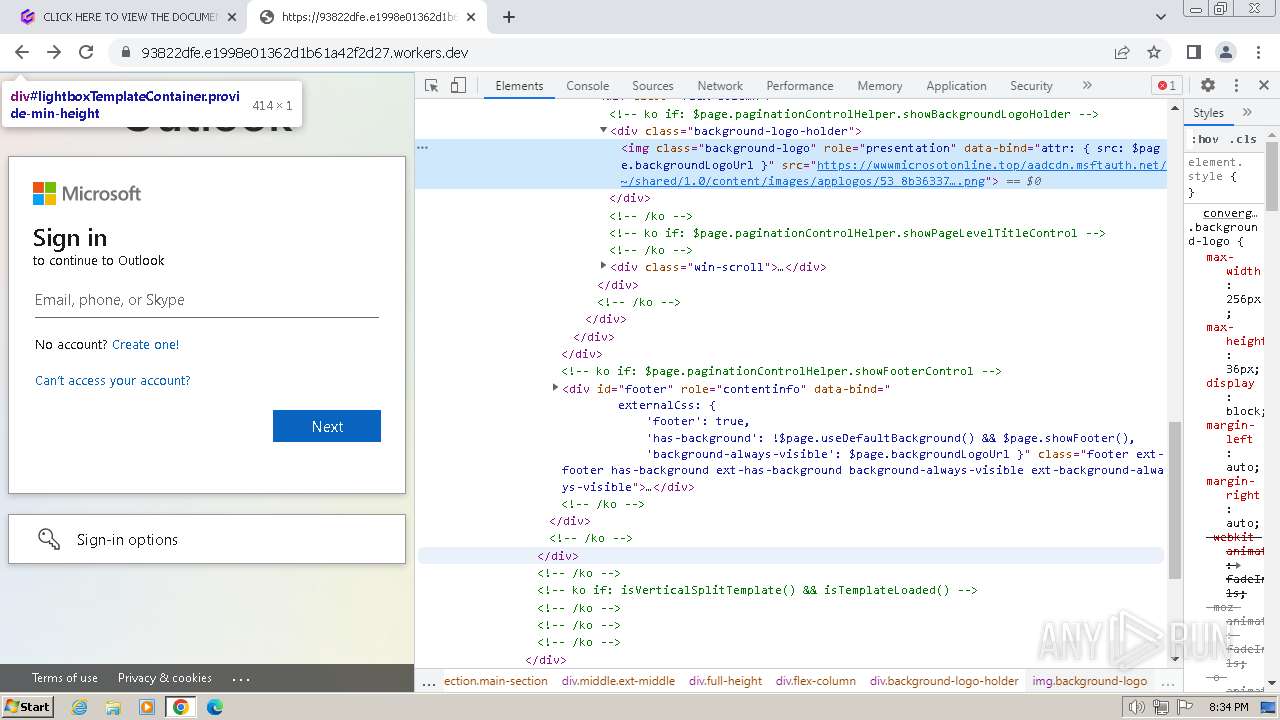1280x720 pixels.
Task: Open the Application tab
Action: [956, 86]
